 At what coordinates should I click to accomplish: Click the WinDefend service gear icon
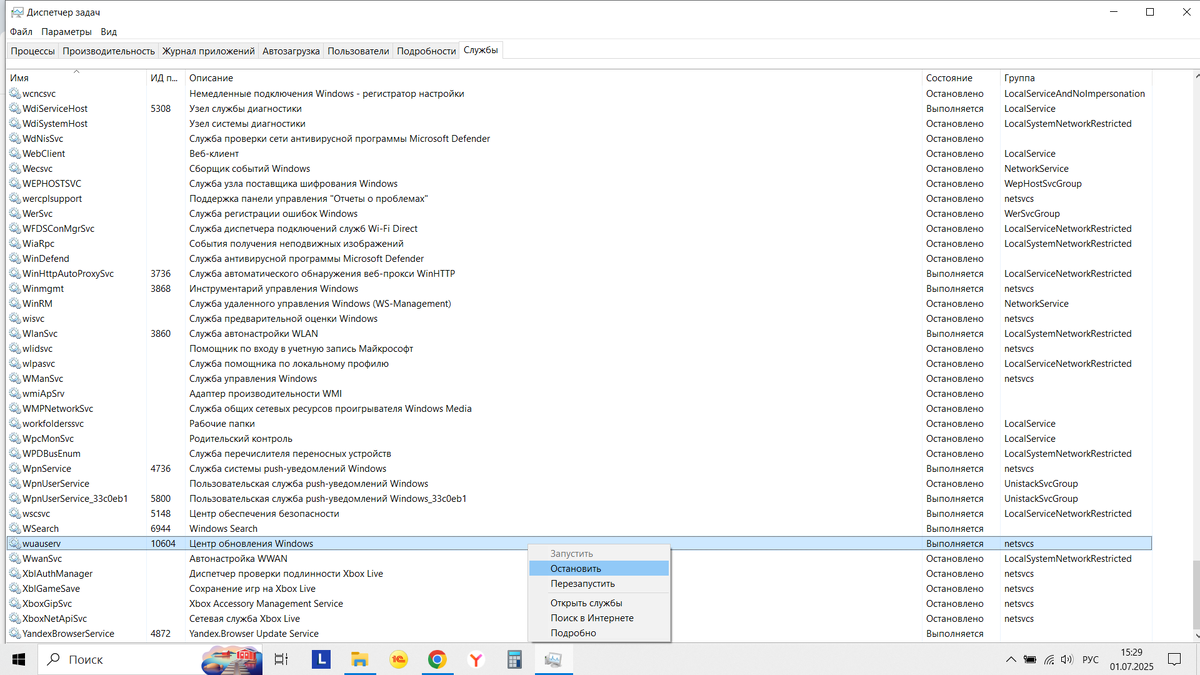pyautogui.click(x=14, y=259)
